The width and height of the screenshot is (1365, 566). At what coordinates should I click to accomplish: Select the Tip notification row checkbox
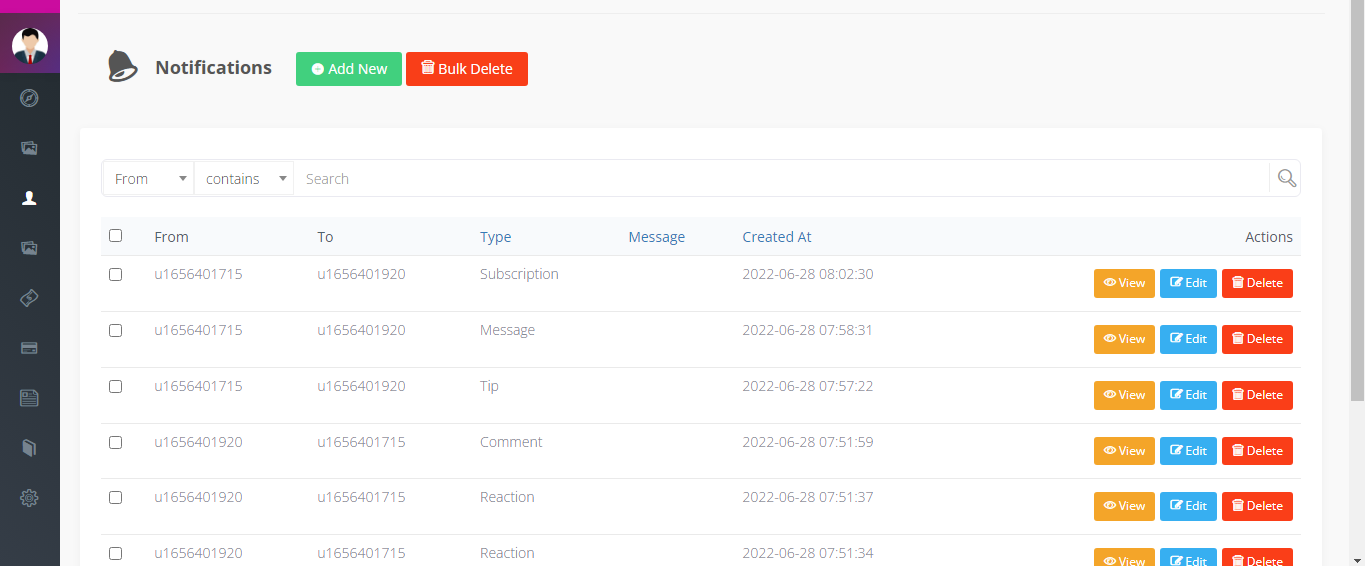click(115, 386)
